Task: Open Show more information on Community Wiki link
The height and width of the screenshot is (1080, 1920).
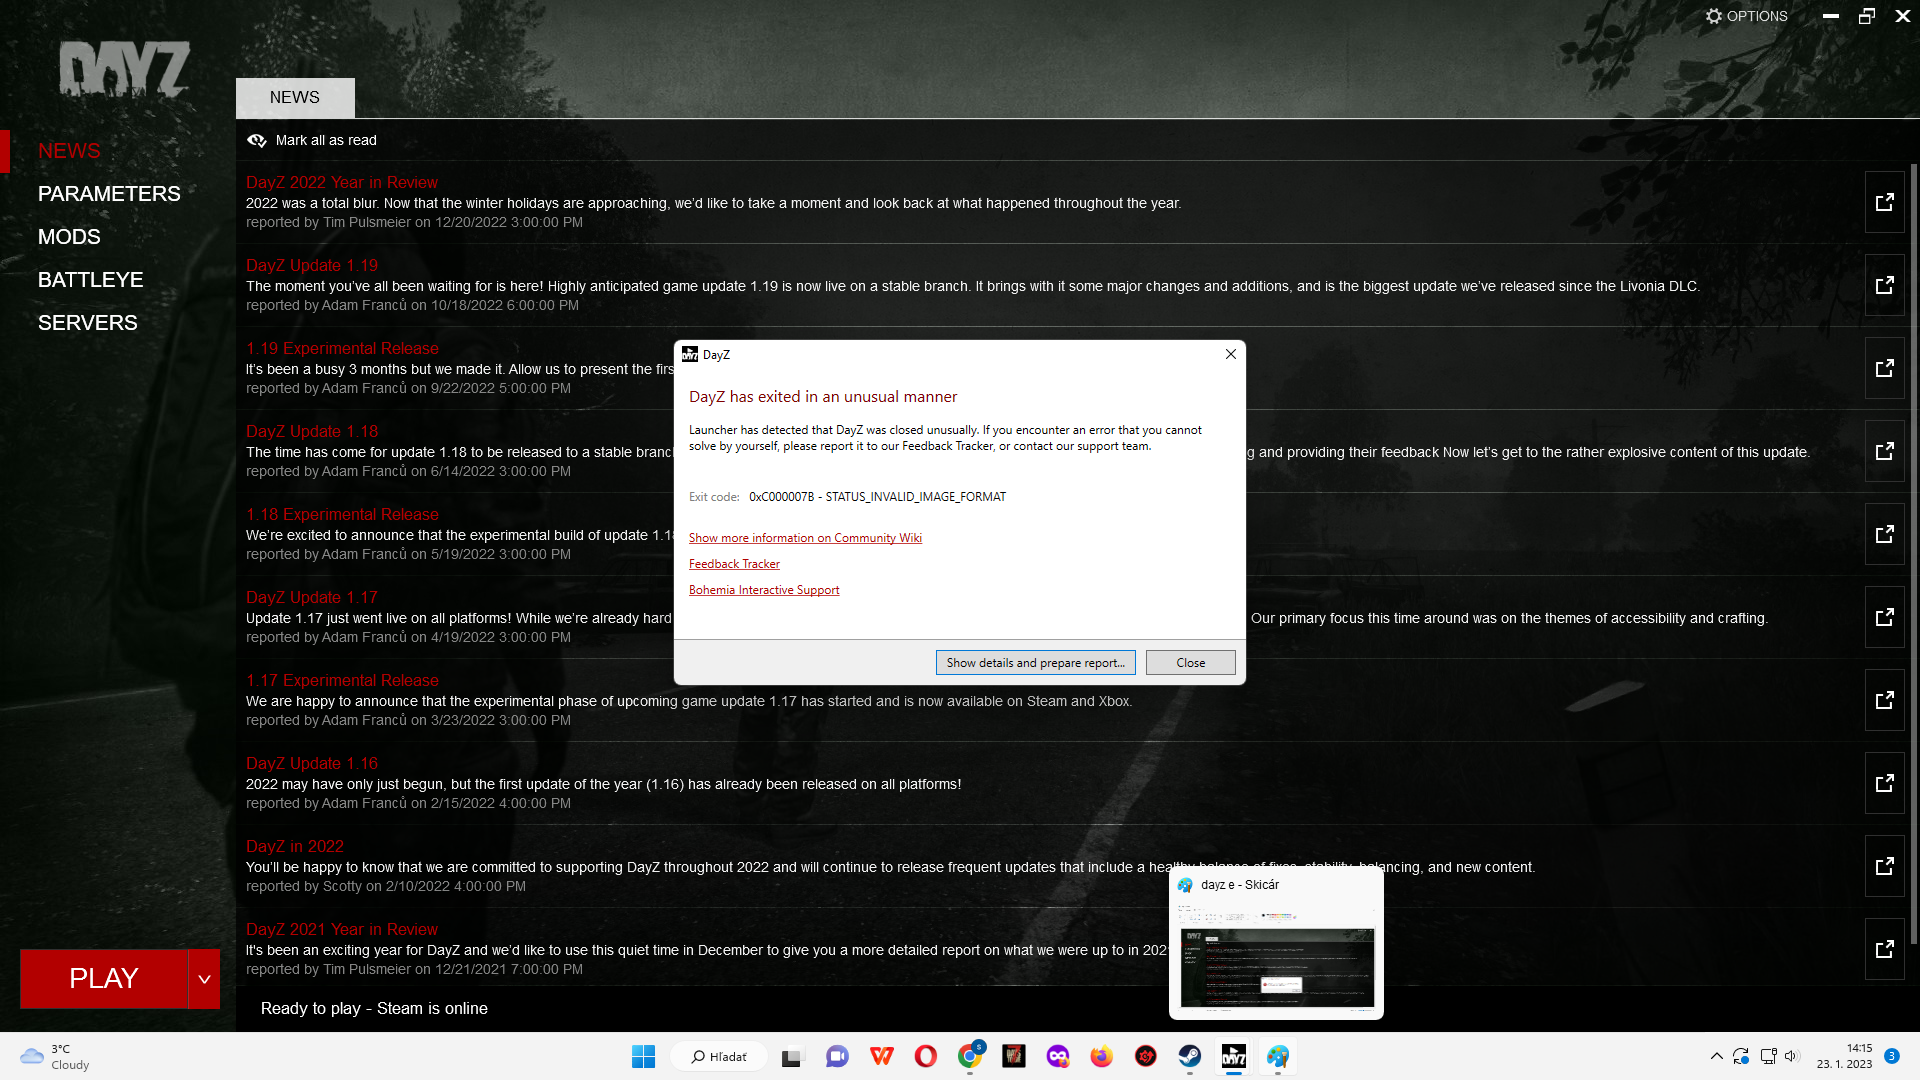Action: point(805,538)
